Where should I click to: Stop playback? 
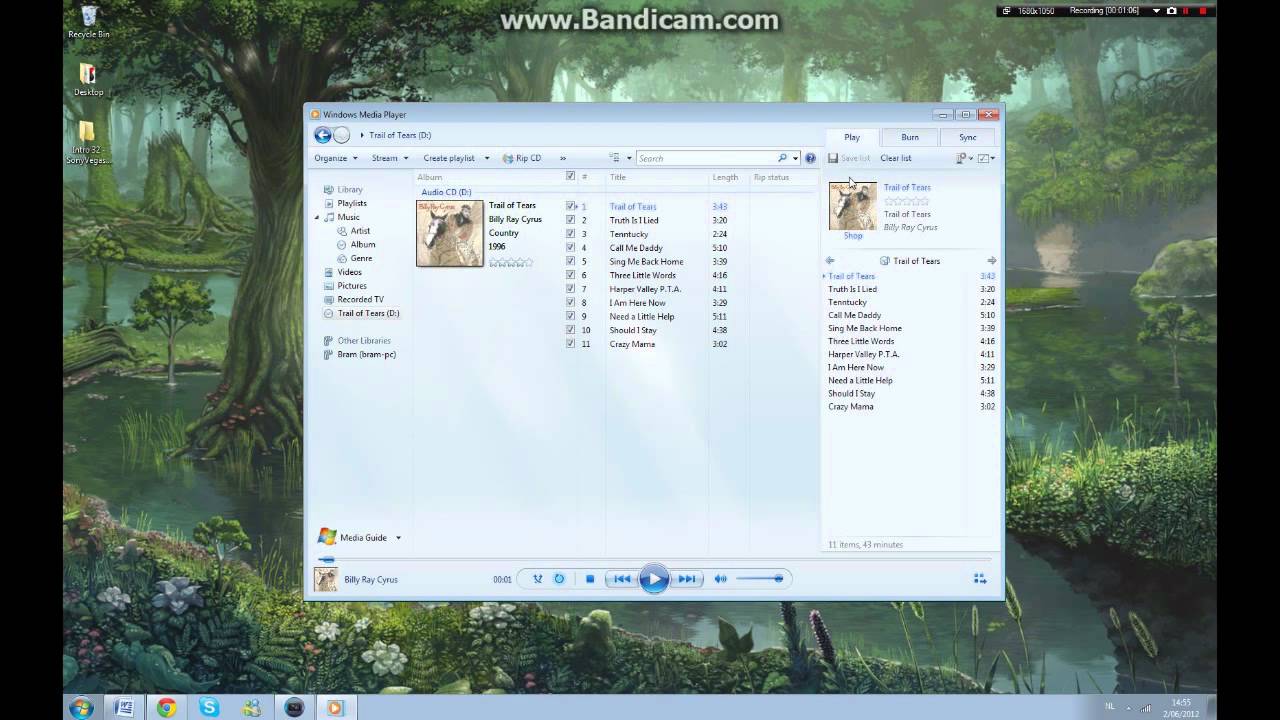coord(590,579)
